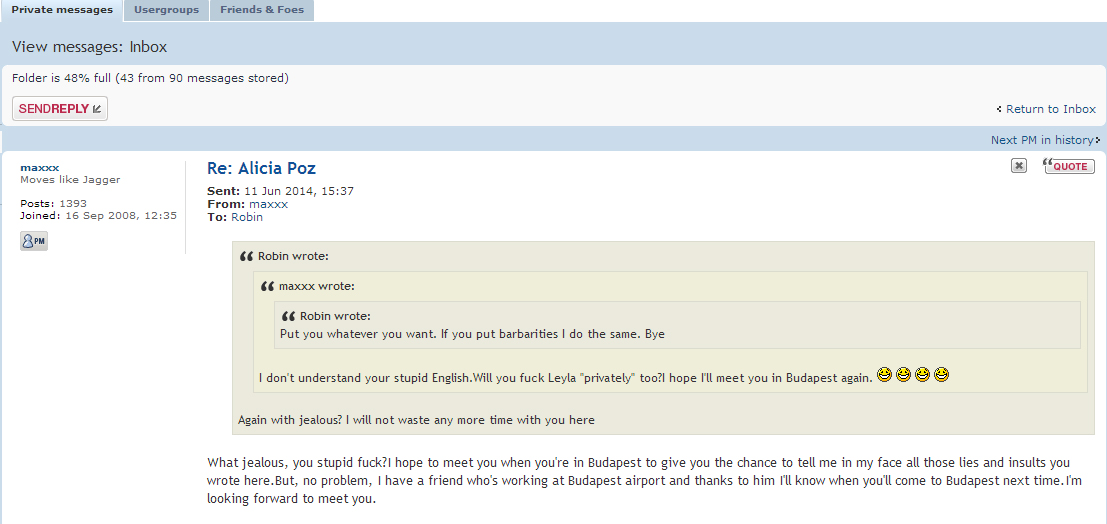1107x524 pixels.
Task: Switch to the Usergroups tab
Action: pyautogui.click(x=167, y=11)
